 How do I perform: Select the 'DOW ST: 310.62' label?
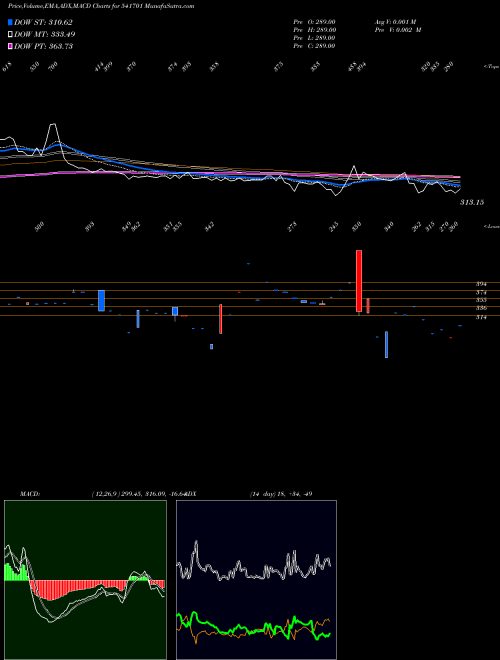43,22
